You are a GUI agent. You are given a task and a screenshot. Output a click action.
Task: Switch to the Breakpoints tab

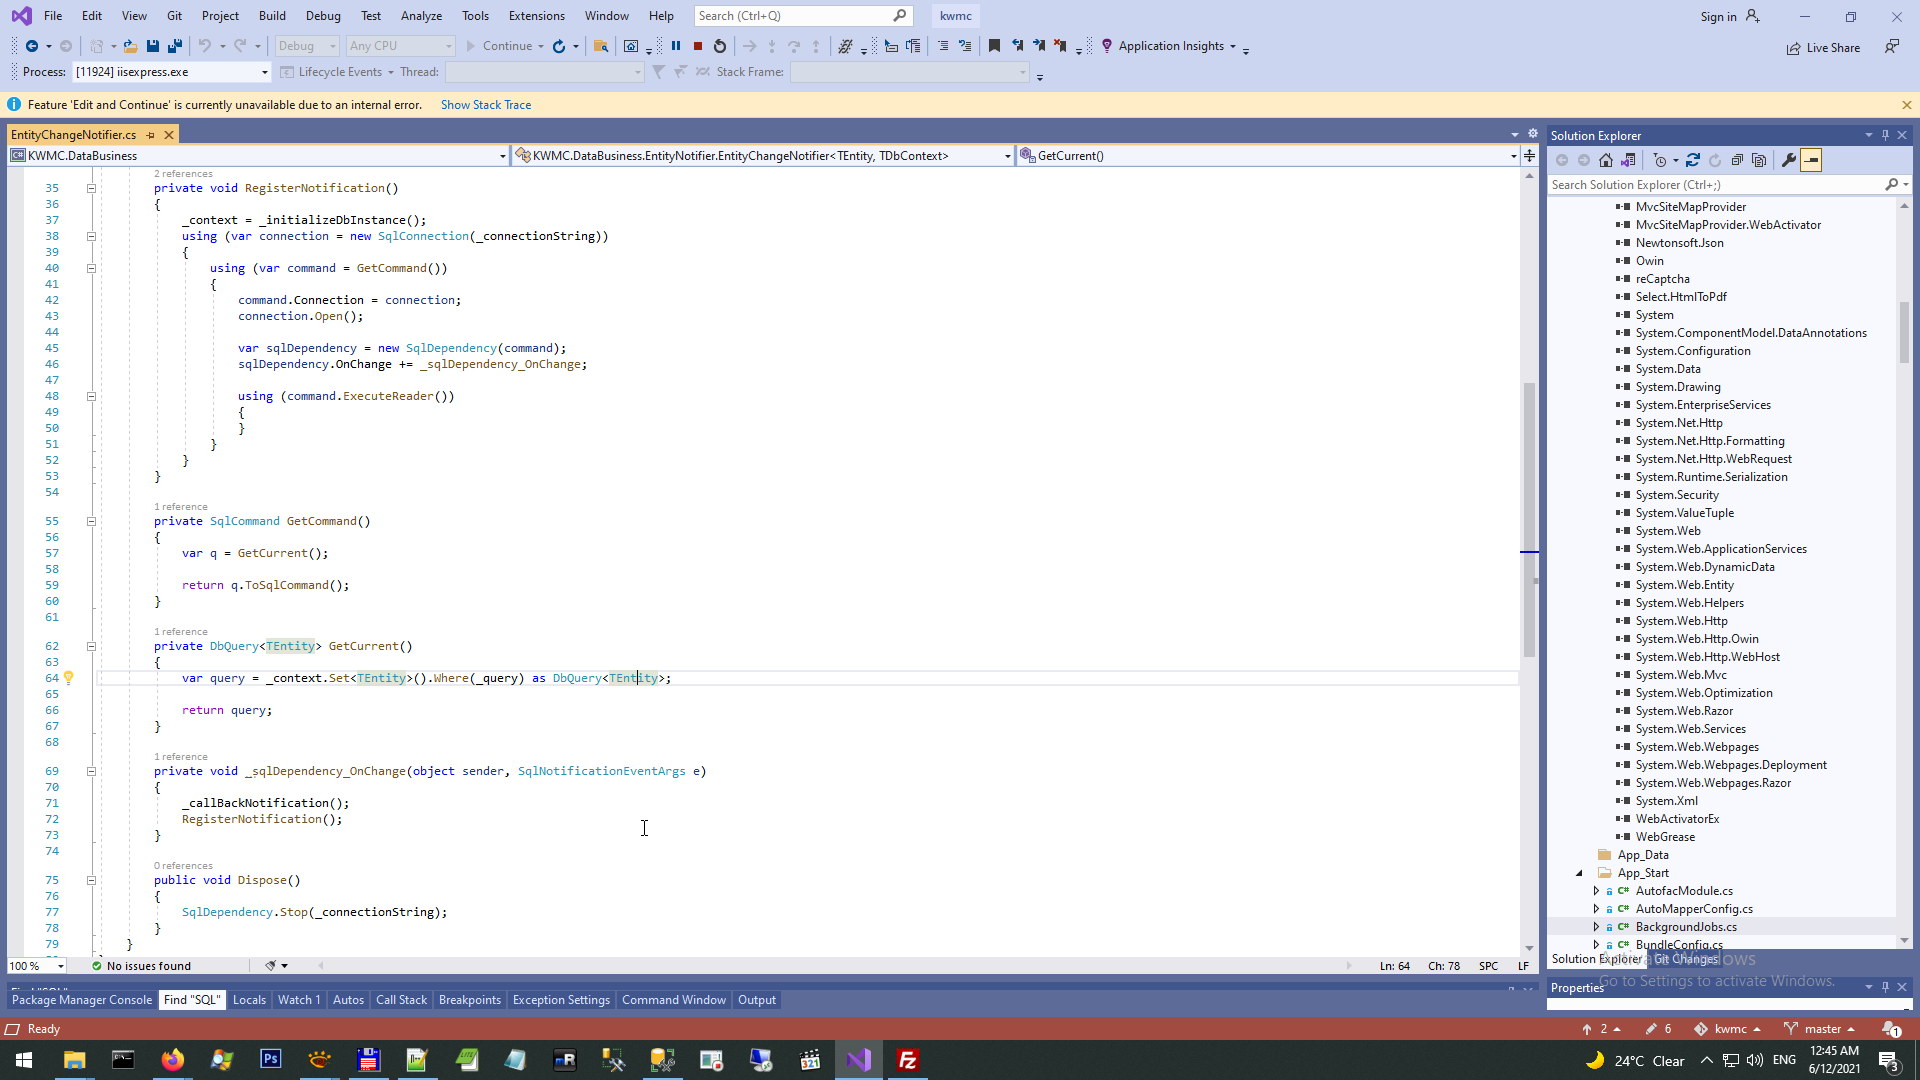469,1000
